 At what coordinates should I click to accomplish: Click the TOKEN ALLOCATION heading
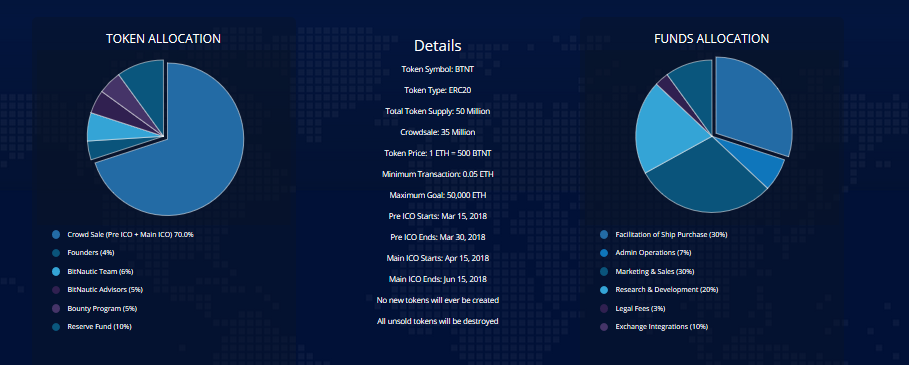[x=163, y=39]
